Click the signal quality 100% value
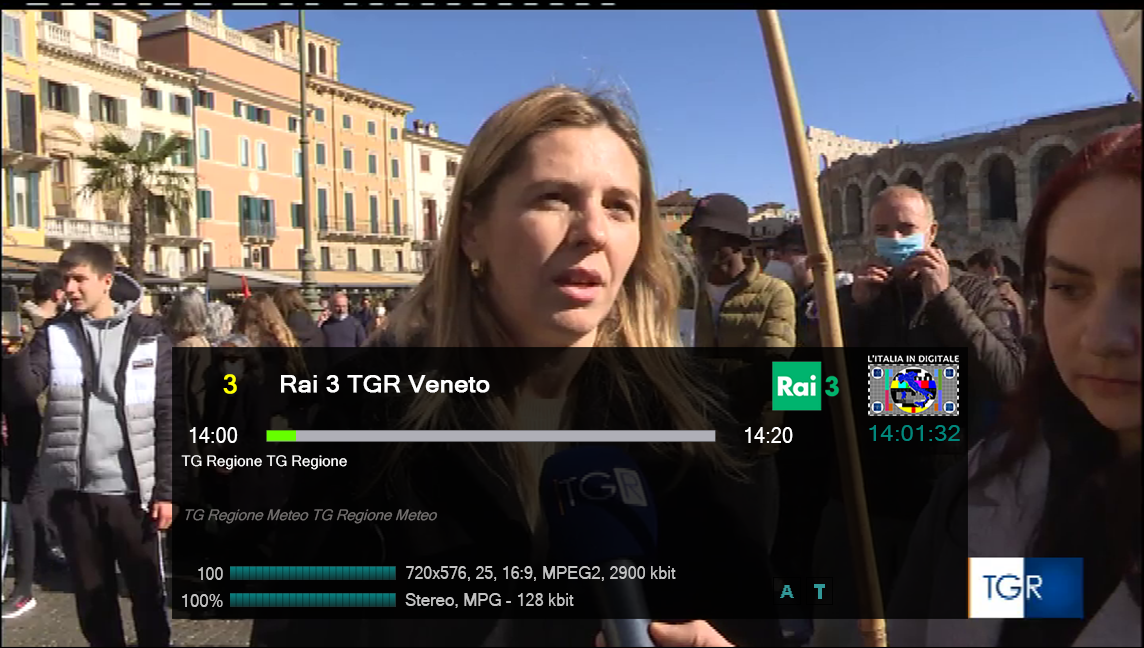The height and width of the screenshot is (648, 1144). point(202,601)
